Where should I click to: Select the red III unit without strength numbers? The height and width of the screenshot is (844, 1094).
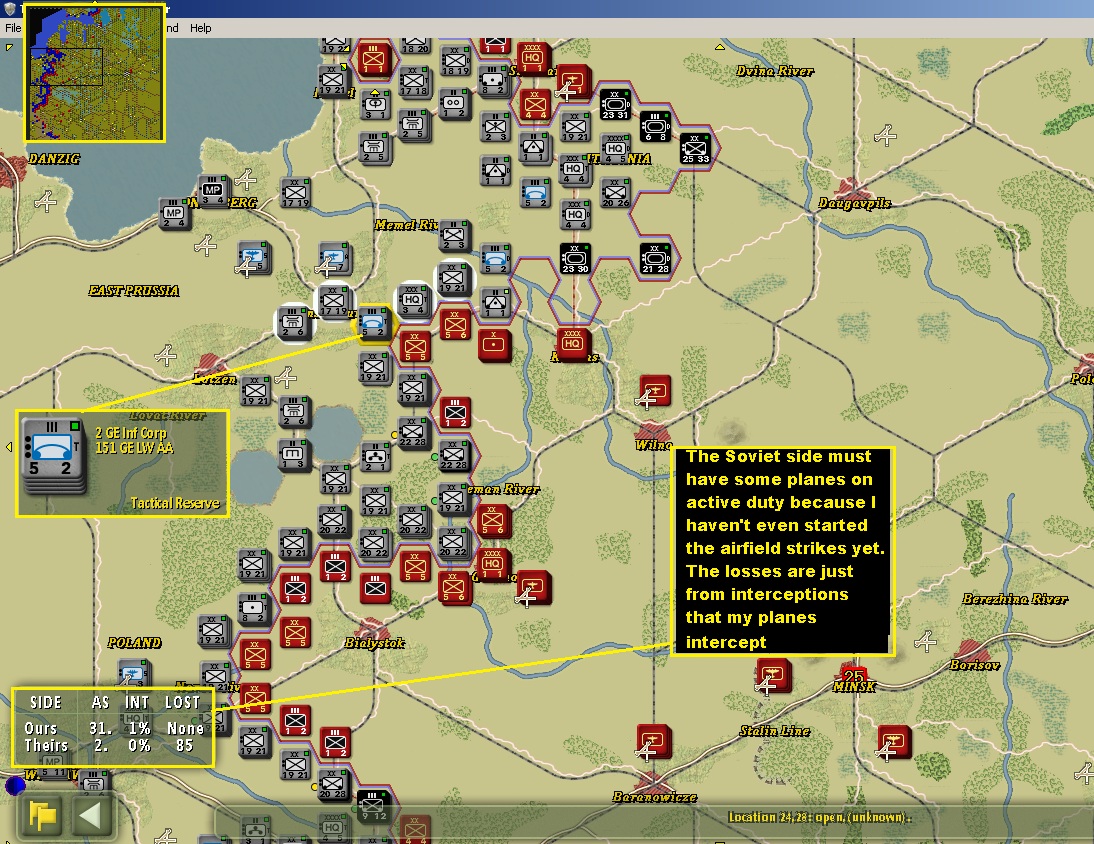[375, 588]
